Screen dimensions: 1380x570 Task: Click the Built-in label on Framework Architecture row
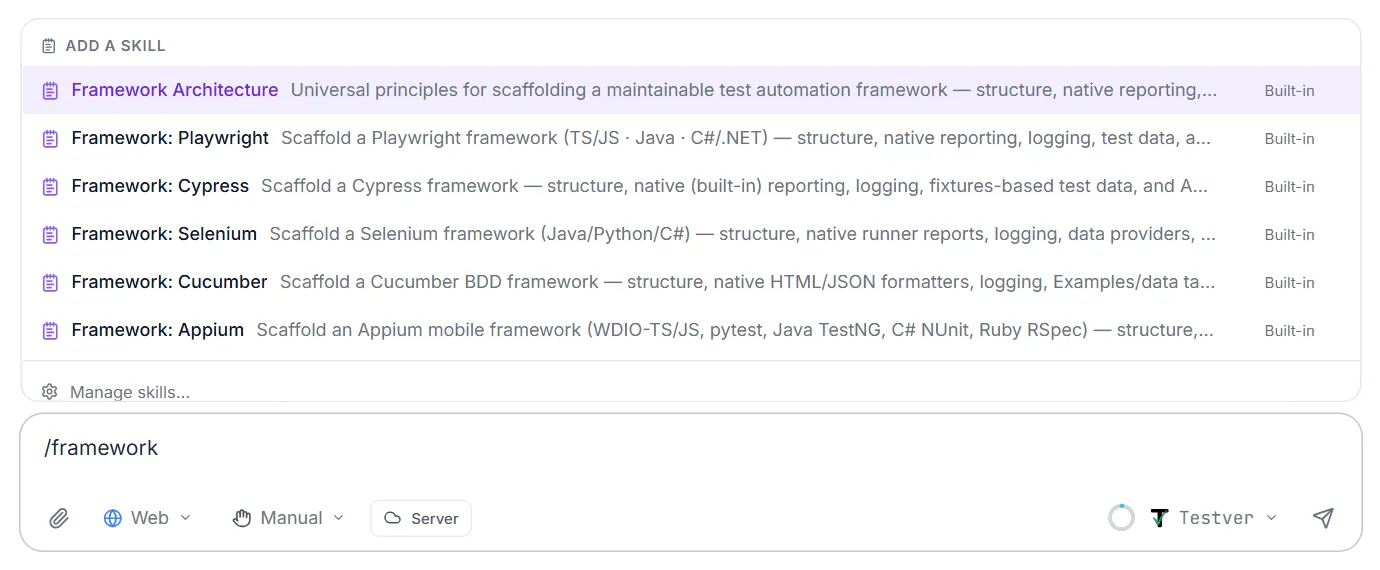click(1289, 91)
